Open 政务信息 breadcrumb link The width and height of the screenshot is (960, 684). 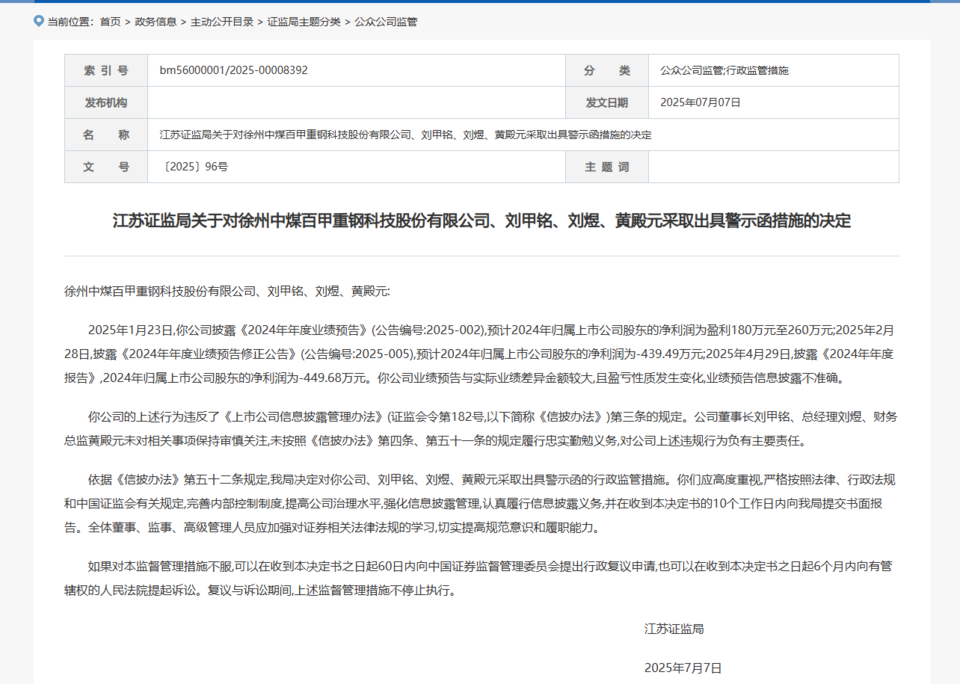click(156, 22)
